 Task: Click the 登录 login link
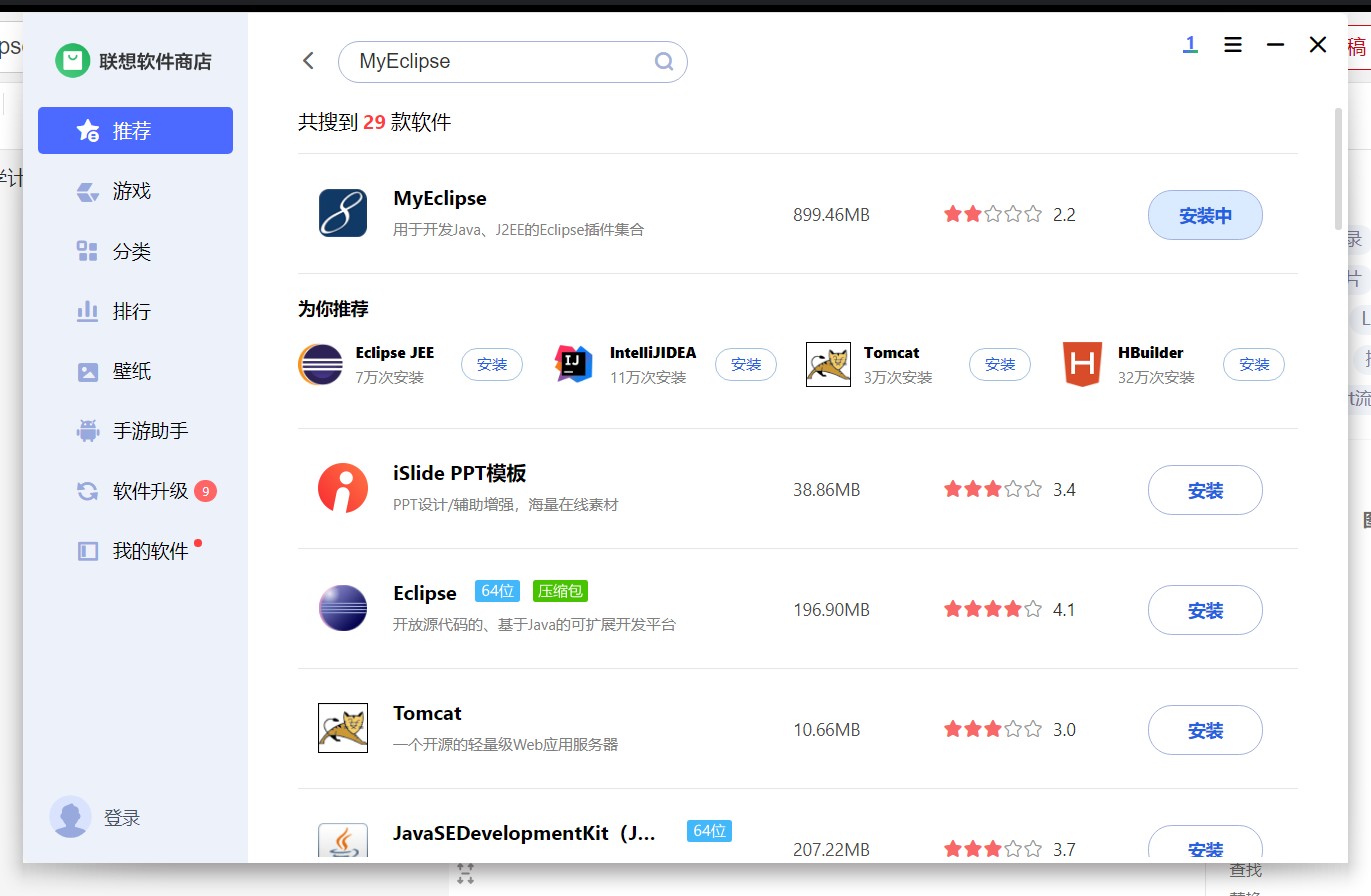[x=122, y=818]
